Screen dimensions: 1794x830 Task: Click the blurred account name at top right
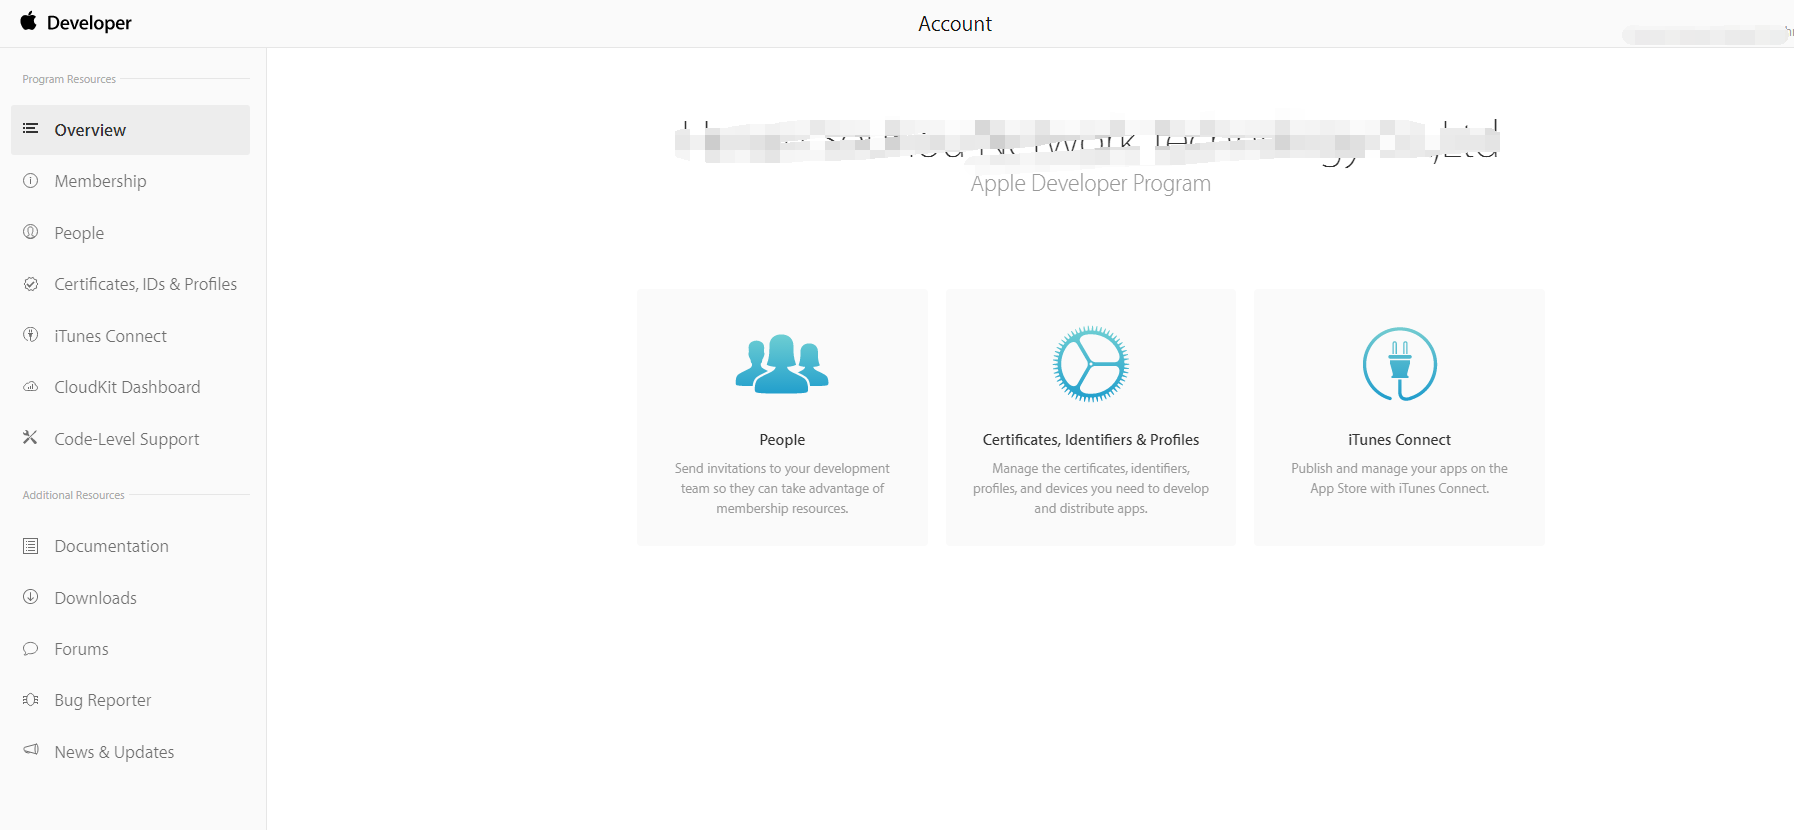click(x=1705, y=36)
